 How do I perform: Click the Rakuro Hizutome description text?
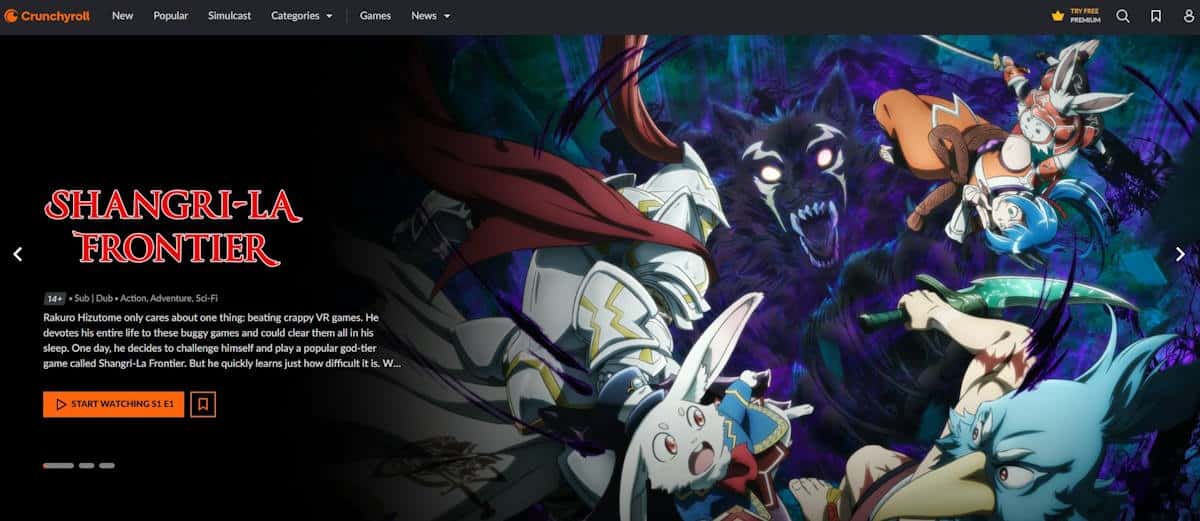tap(222, 340)
